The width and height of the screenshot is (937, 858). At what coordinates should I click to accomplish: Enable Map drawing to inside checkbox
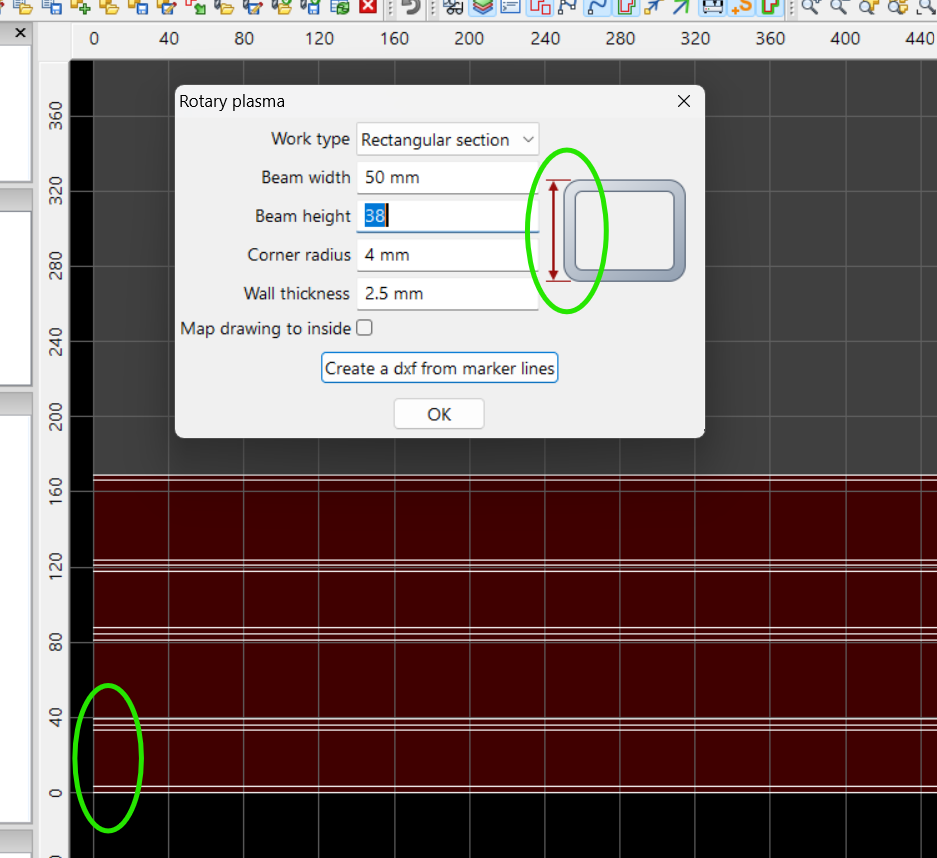click(x=364, y=328)
